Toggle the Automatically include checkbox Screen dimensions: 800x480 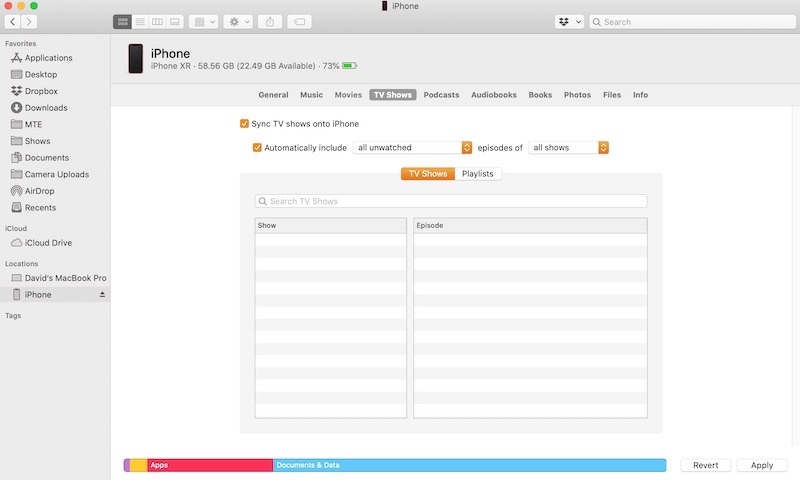(257, 148)
